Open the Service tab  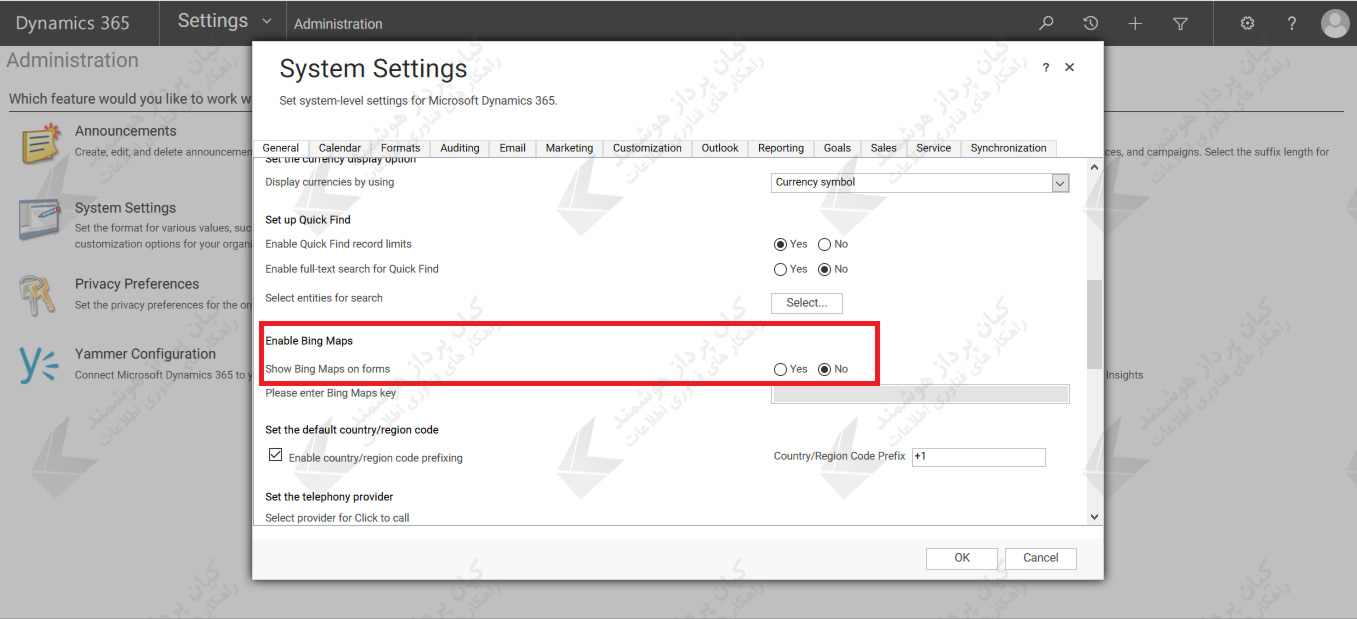(x=934, y=148)
